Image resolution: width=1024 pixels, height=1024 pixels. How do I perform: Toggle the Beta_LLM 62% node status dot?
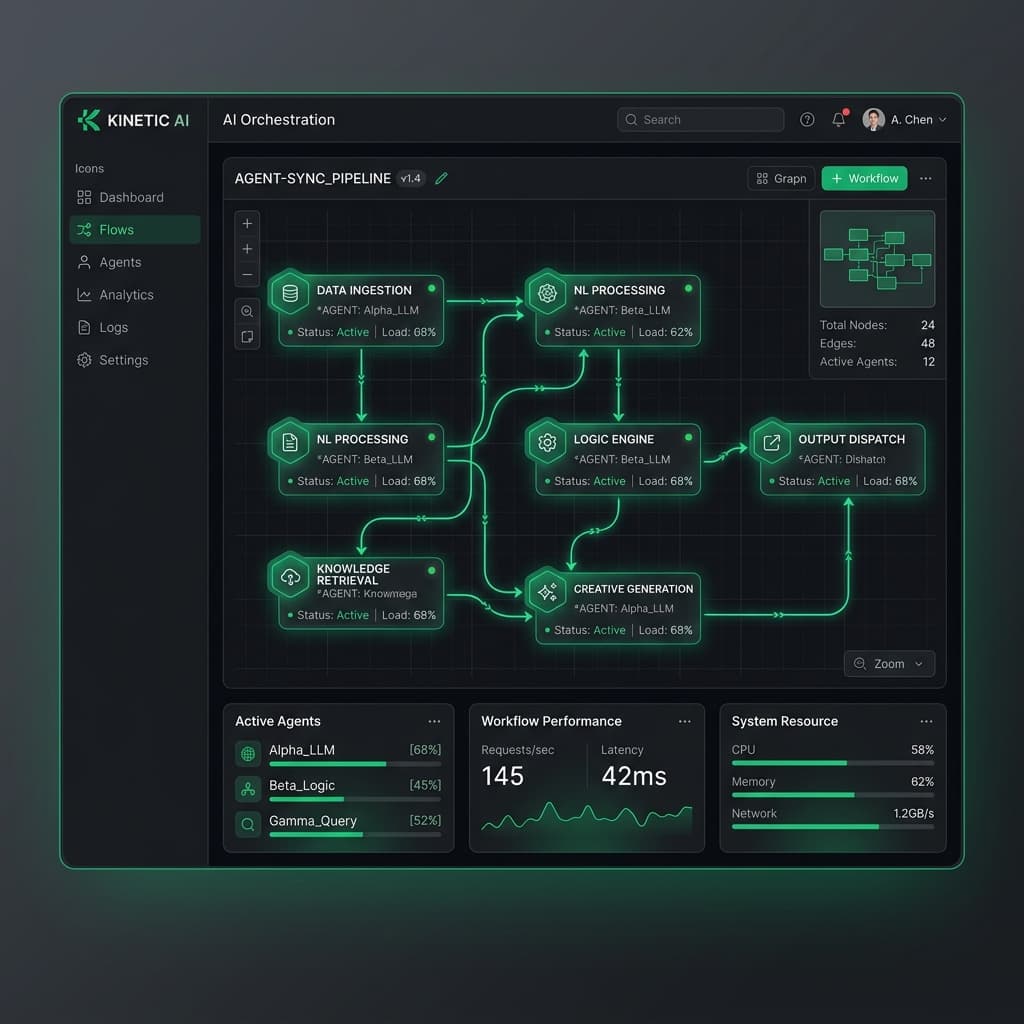coord(688,289)
